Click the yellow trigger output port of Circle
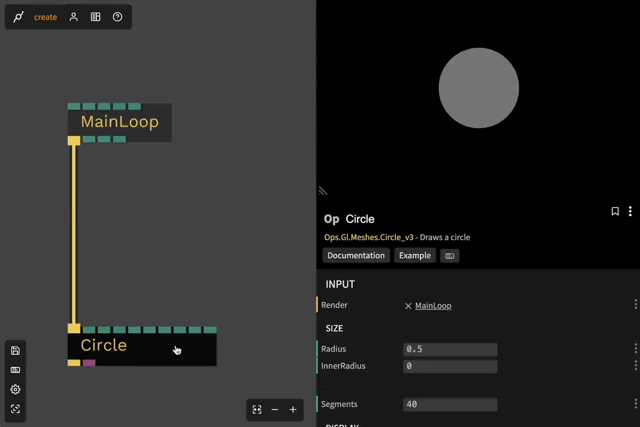Viewport: 640px width, 427px height. [x=74, y=363]
